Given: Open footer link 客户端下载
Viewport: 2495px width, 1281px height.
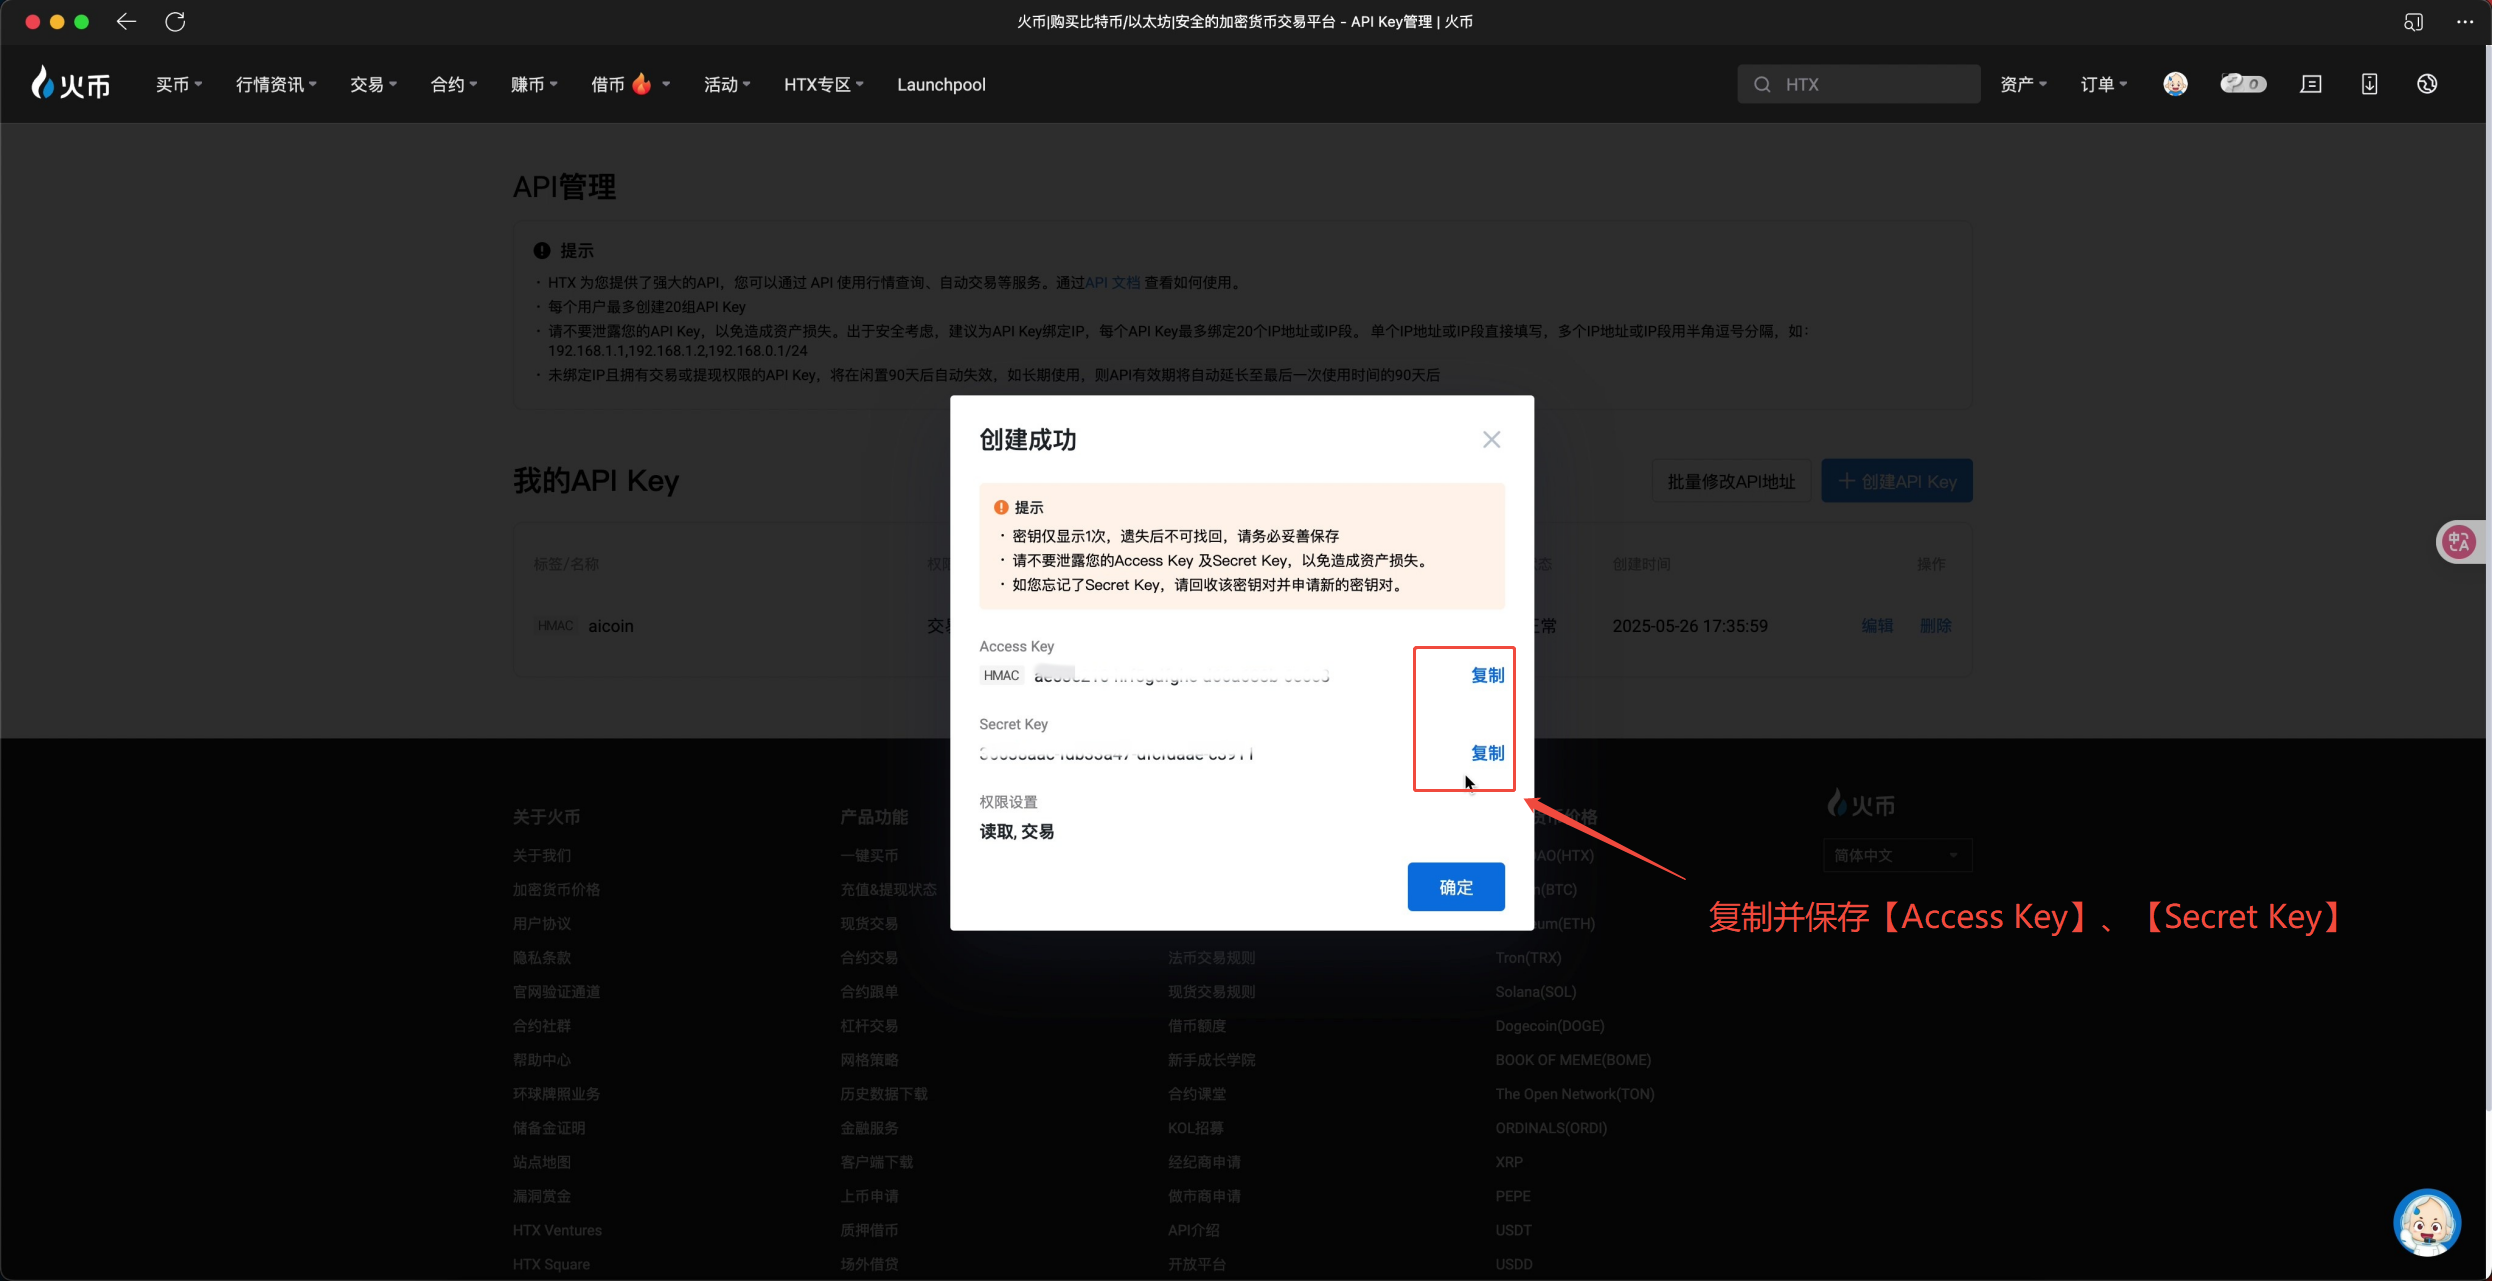Looking at the screenshot, I should pyautogui.click(x=876, y=1162).
